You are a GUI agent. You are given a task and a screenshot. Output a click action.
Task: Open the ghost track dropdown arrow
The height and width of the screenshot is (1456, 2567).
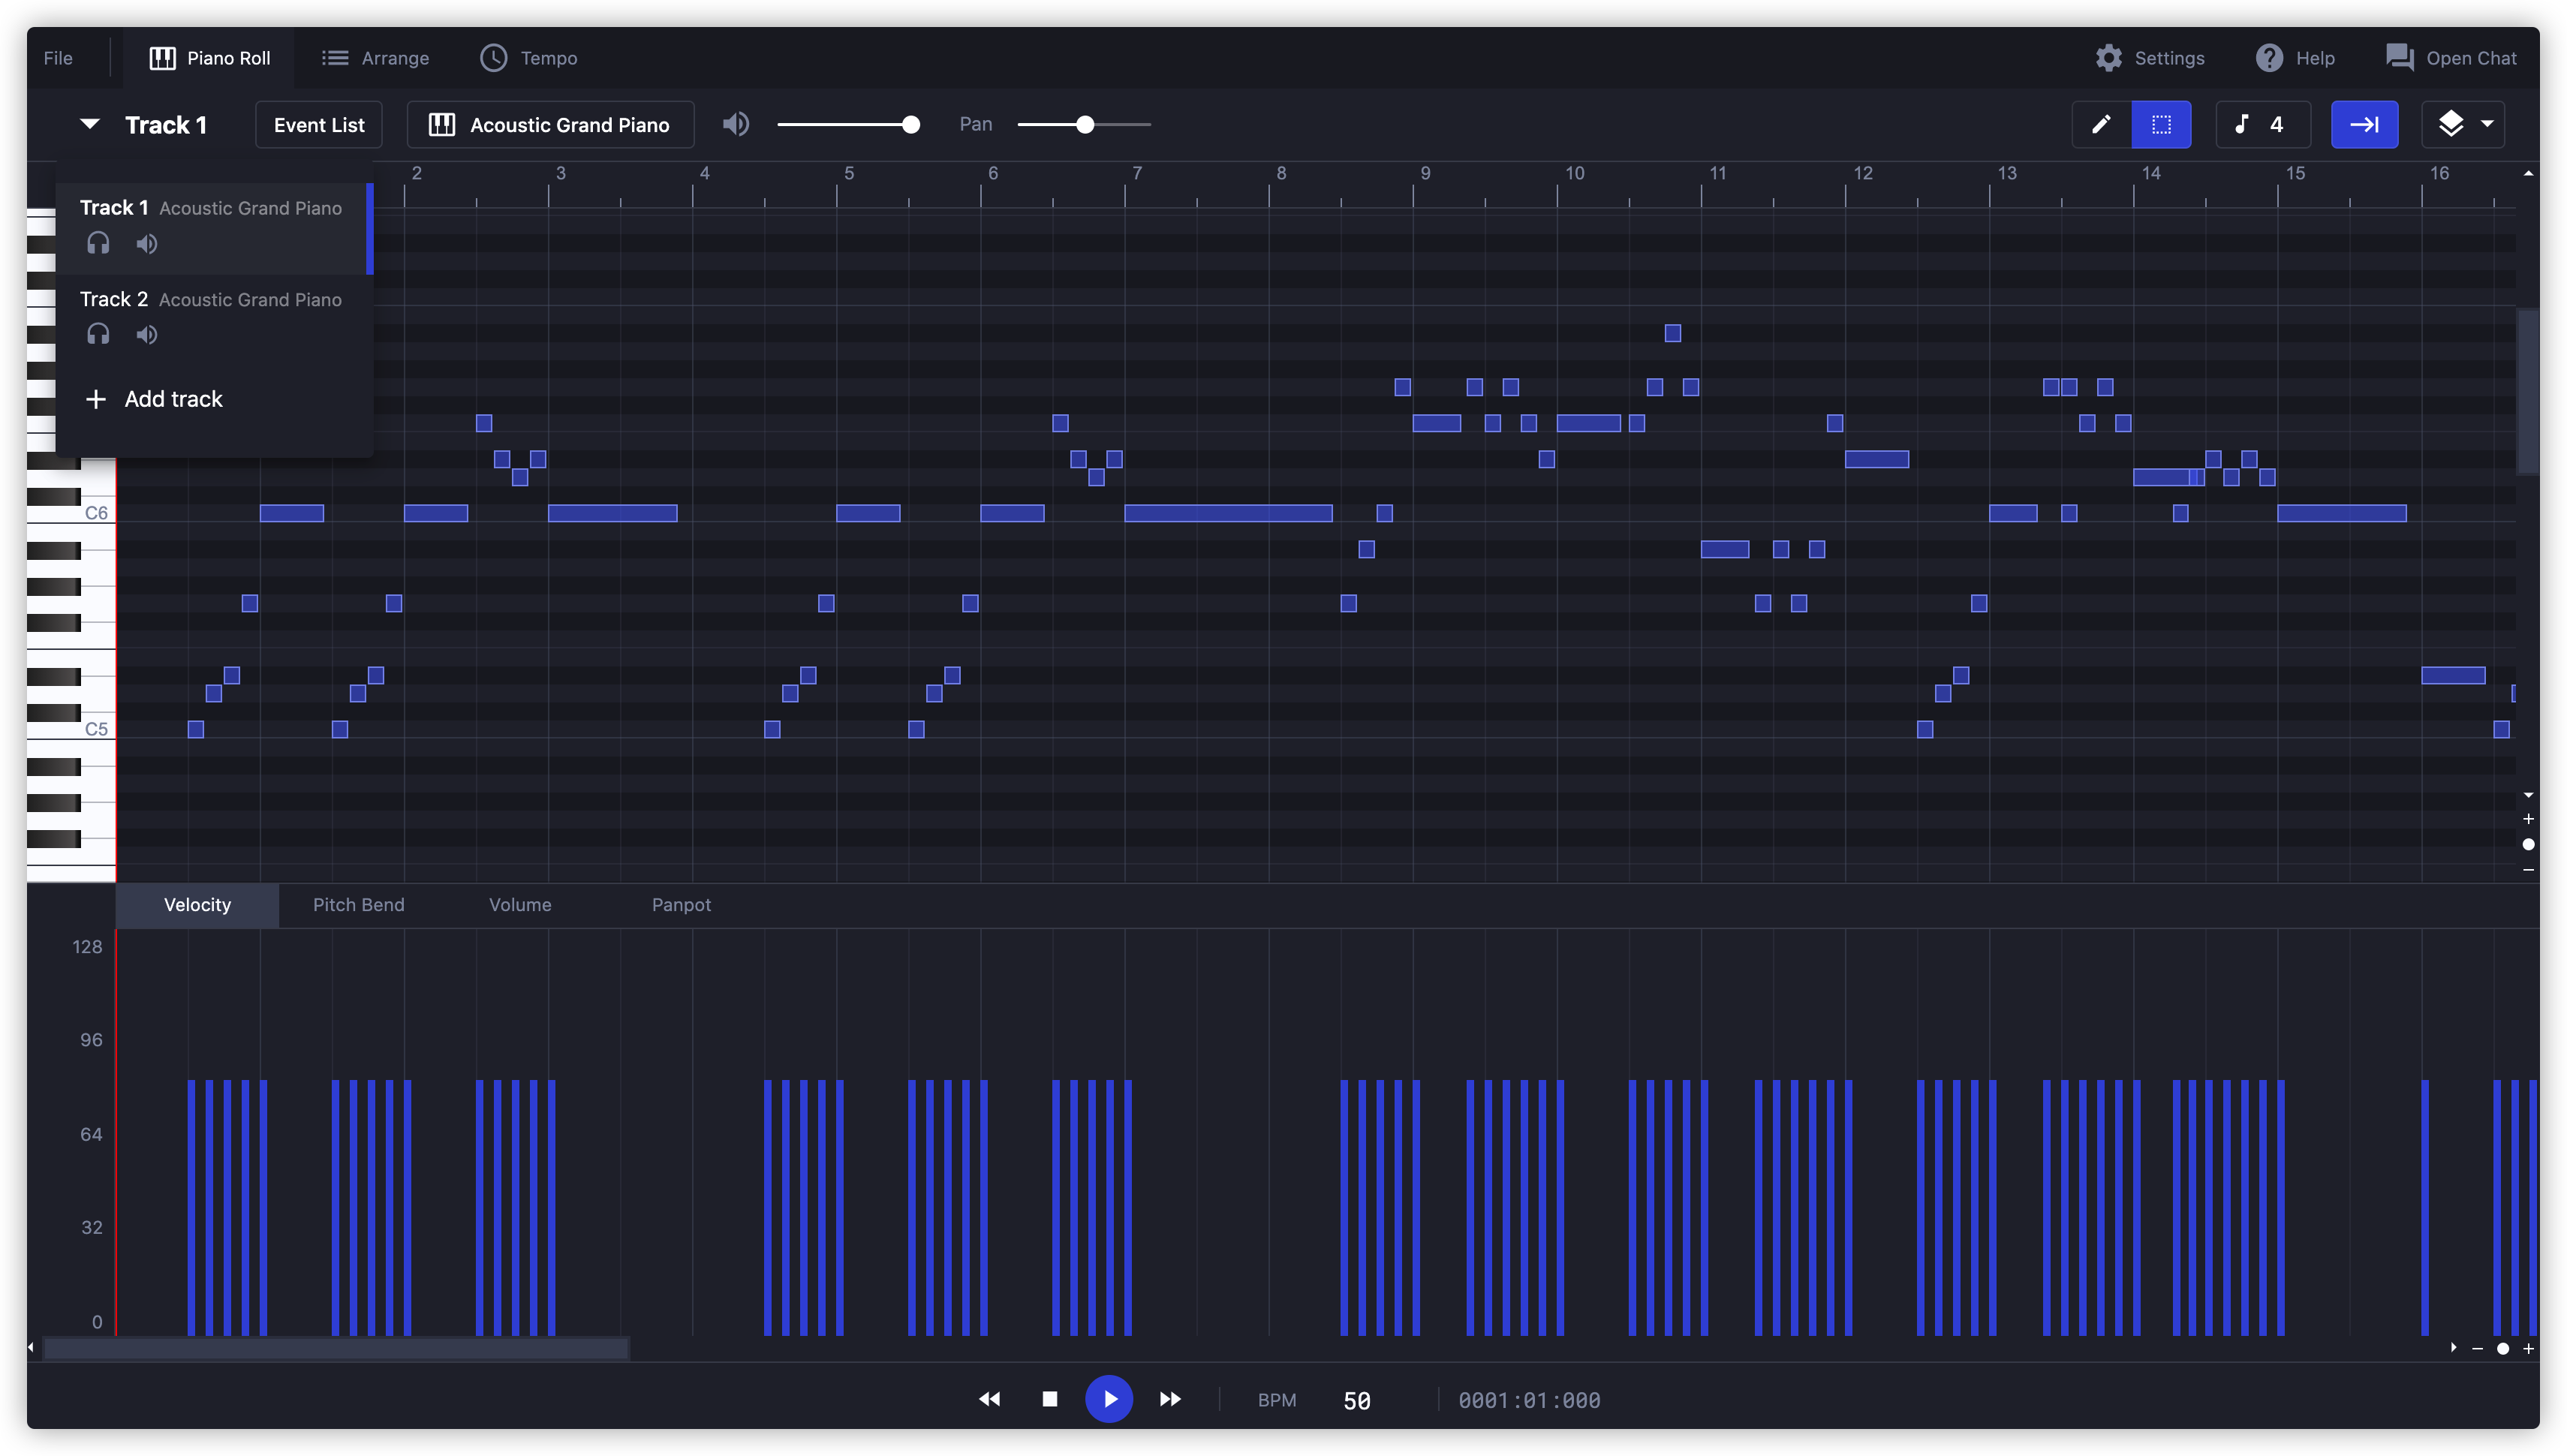(x=2487, y=124)
